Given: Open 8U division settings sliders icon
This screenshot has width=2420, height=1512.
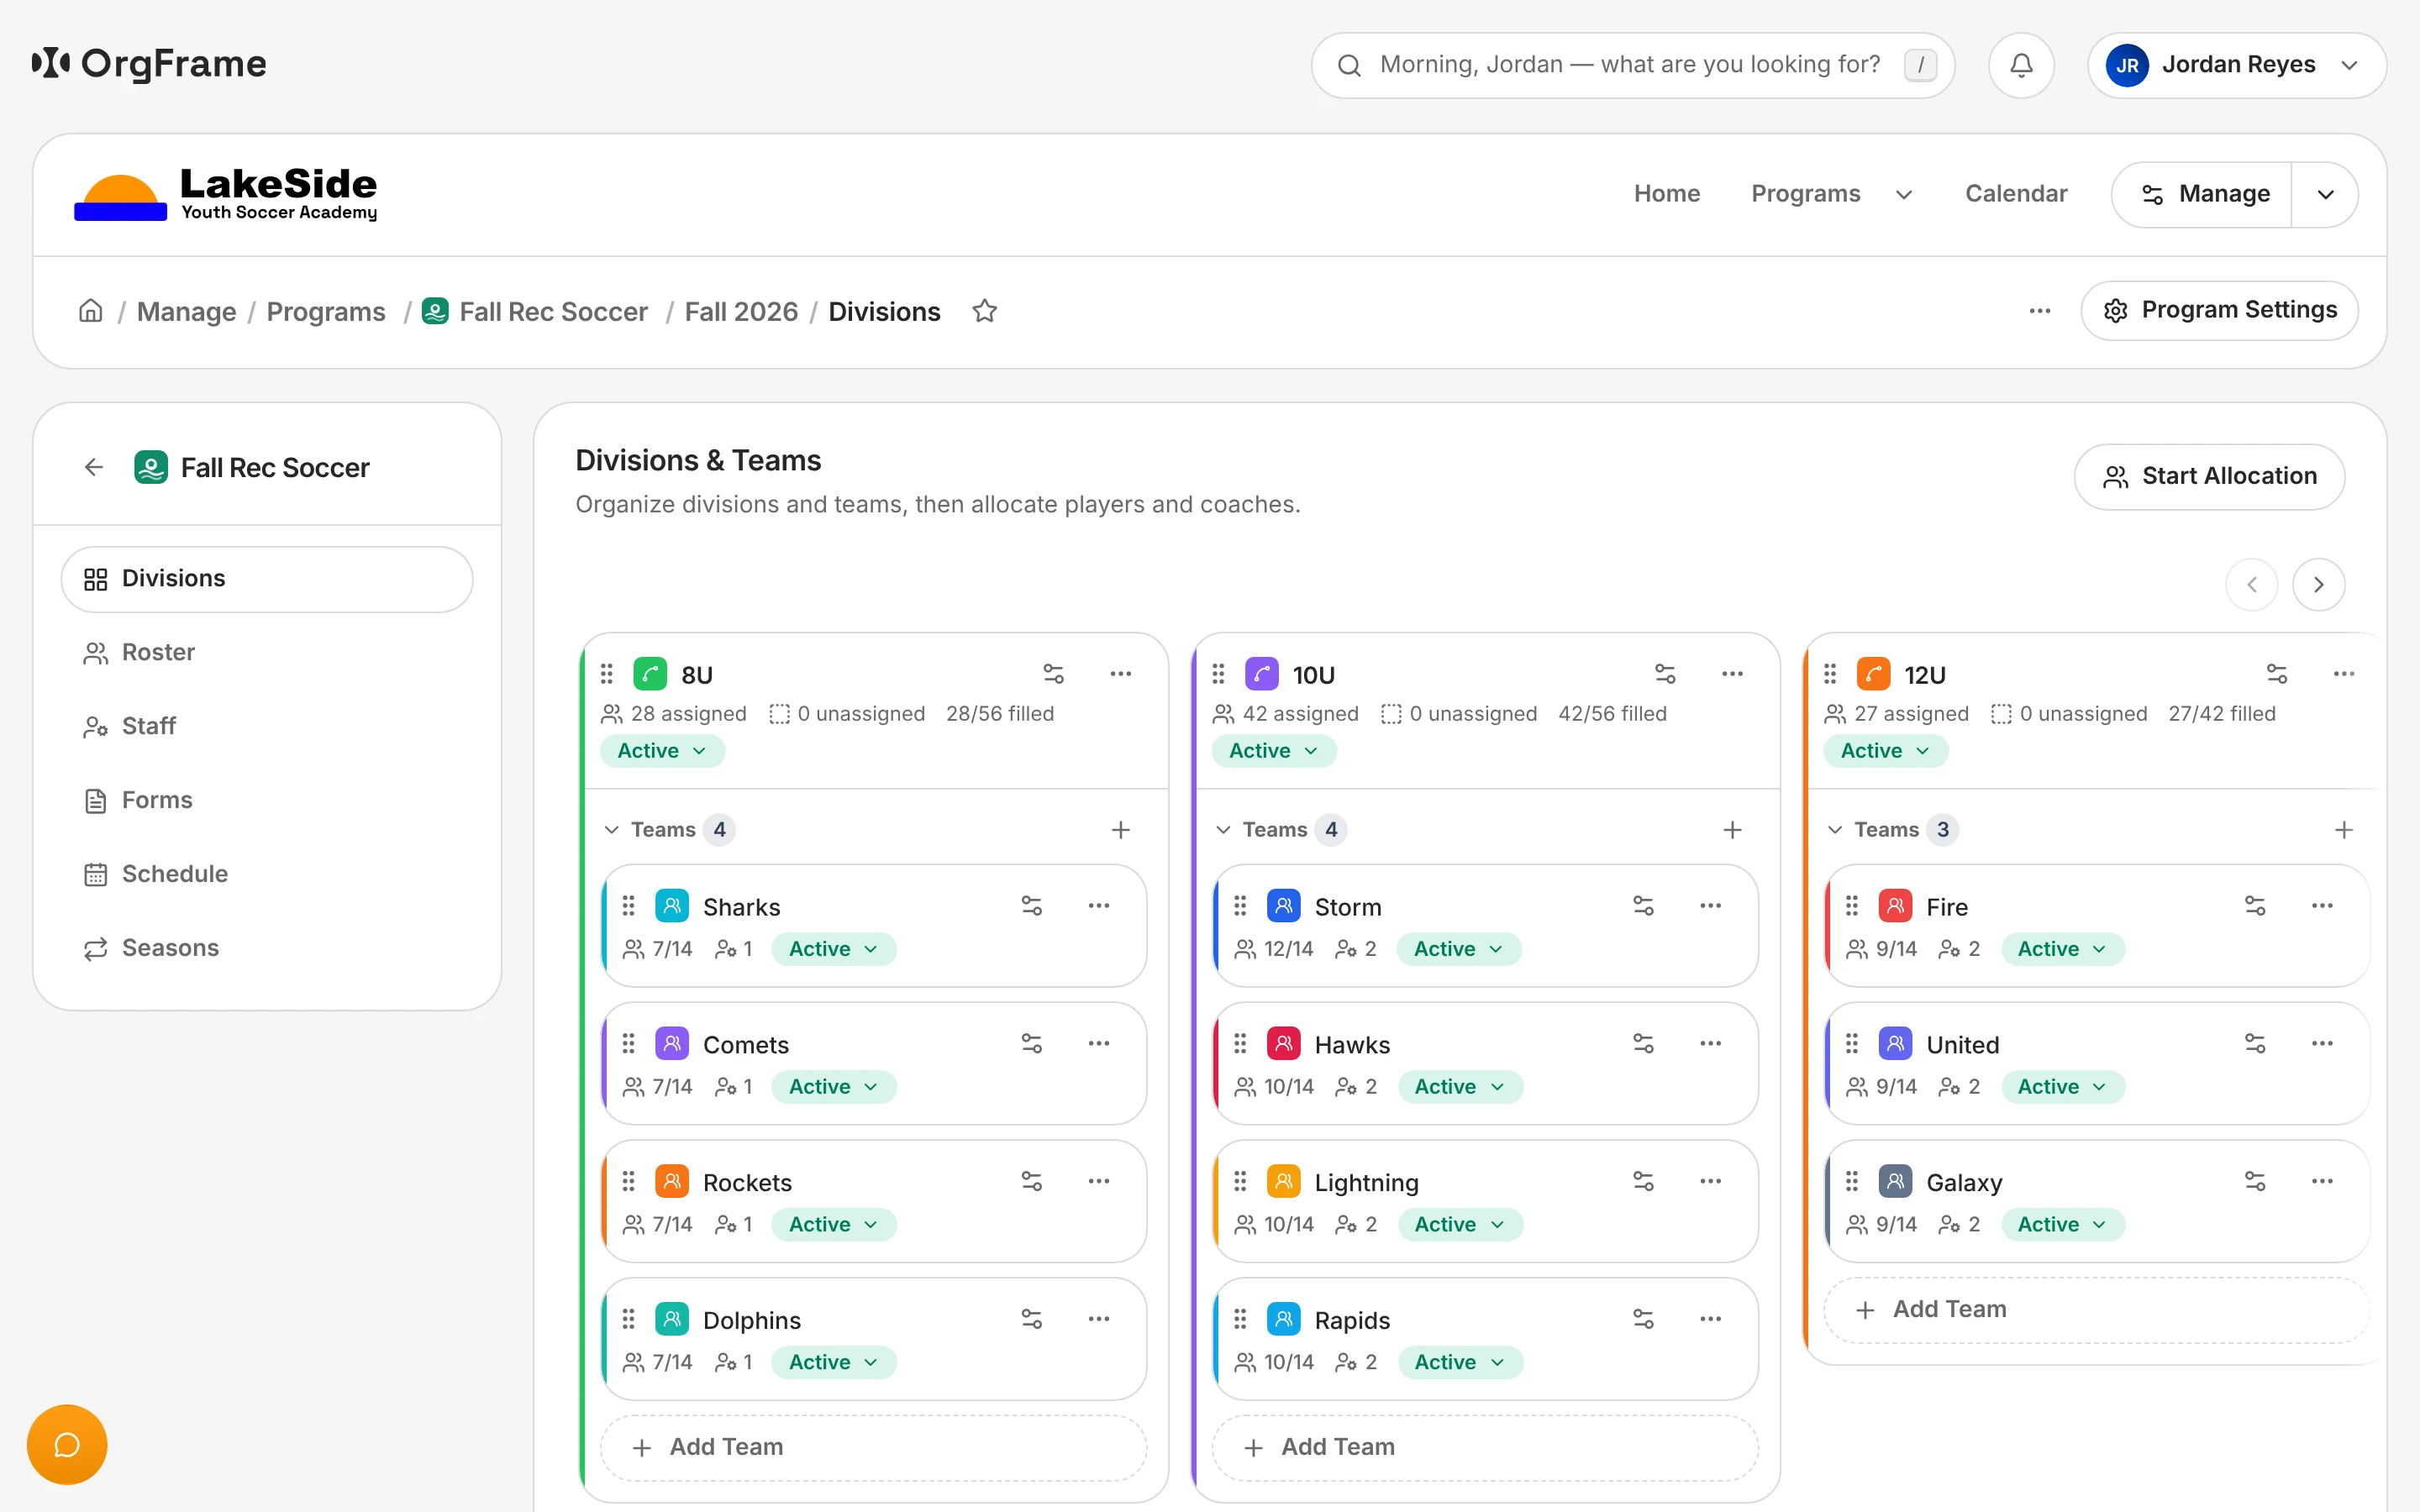Looking at the screenshot, I should click(x=1054, y=674).
